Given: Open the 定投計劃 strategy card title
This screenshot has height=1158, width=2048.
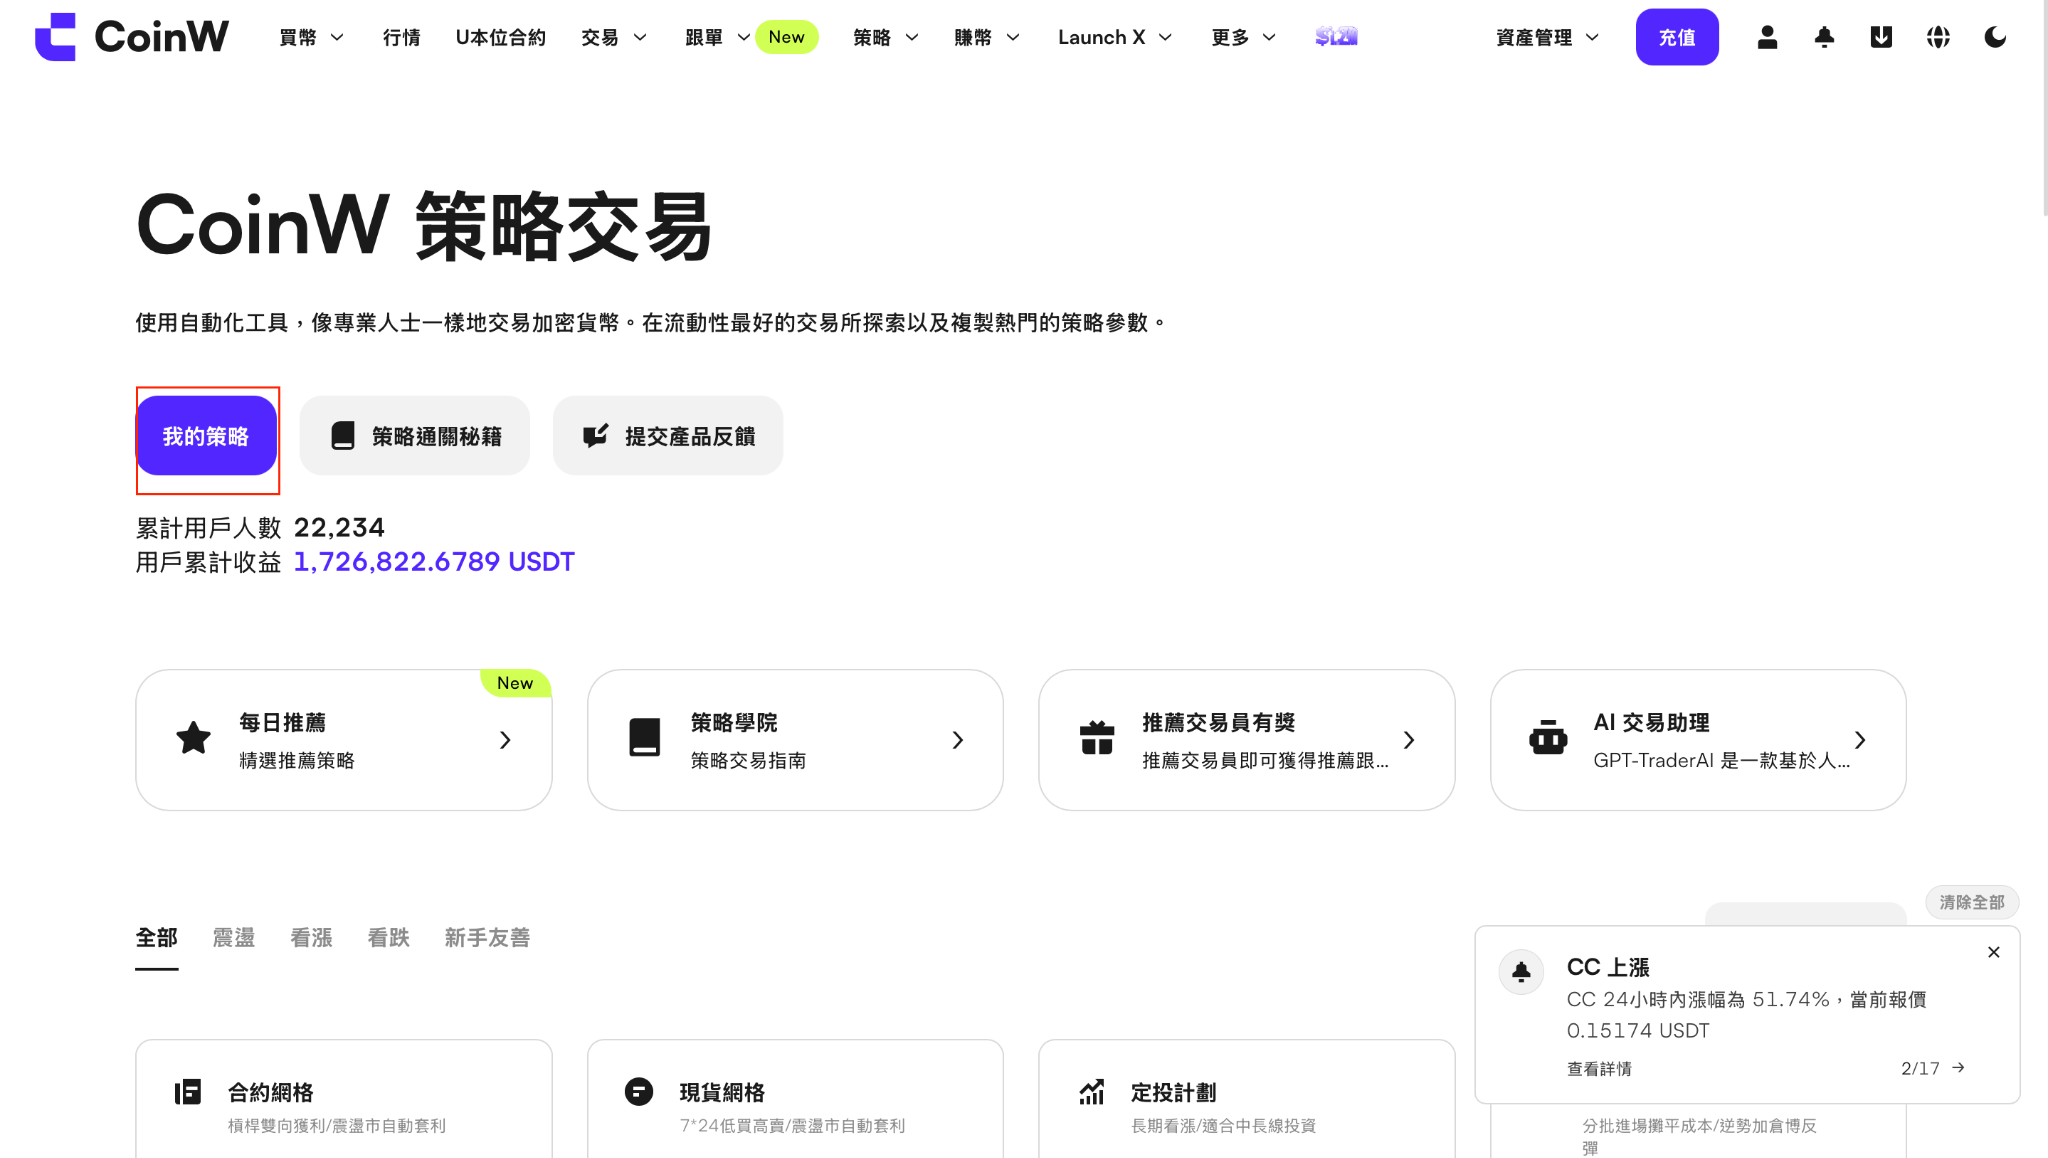Looking at the screenshot, I should [1173, 1092].
